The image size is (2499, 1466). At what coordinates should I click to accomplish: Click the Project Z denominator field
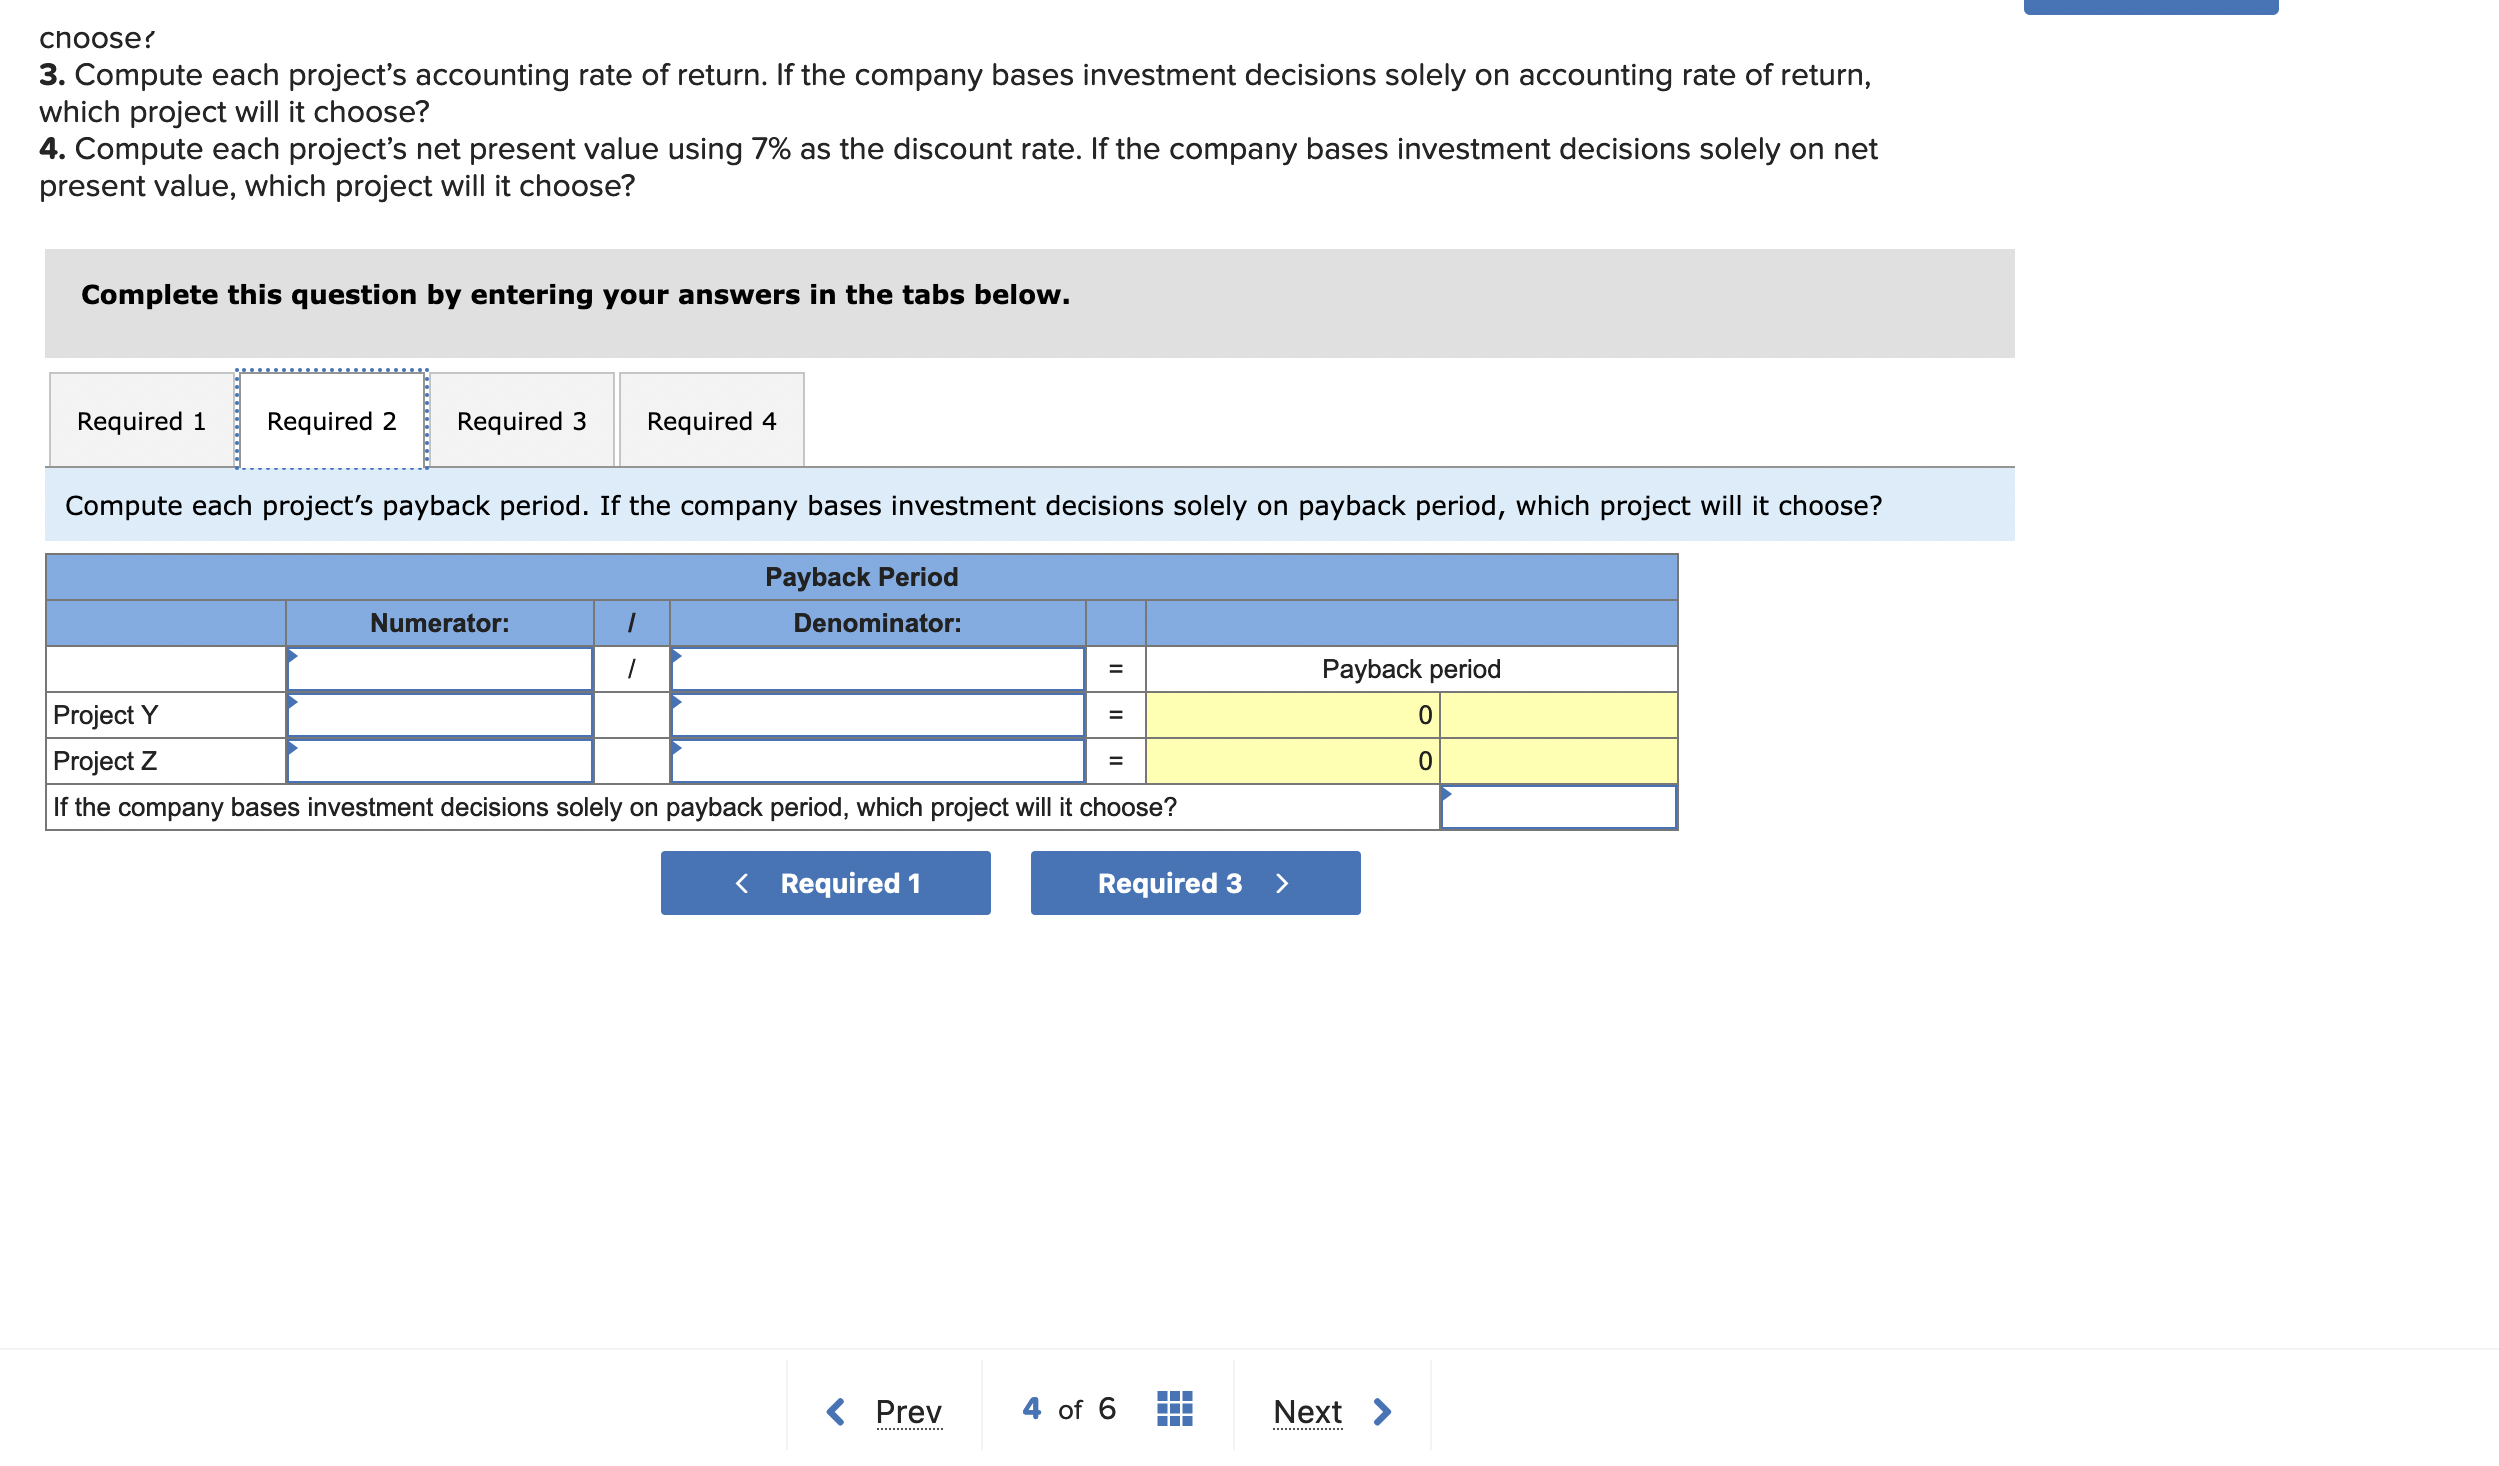click(x=877, y=761)
